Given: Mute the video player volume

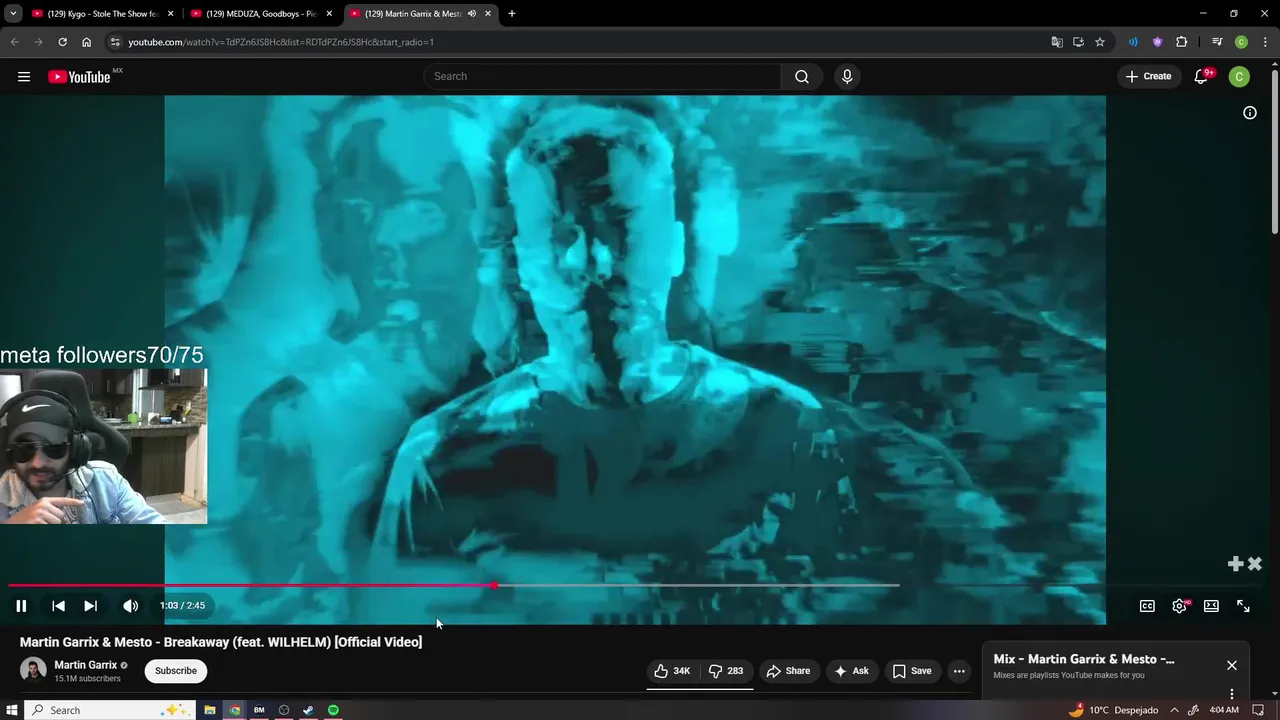Looking at the screenshot, I should tap(130, 606).
